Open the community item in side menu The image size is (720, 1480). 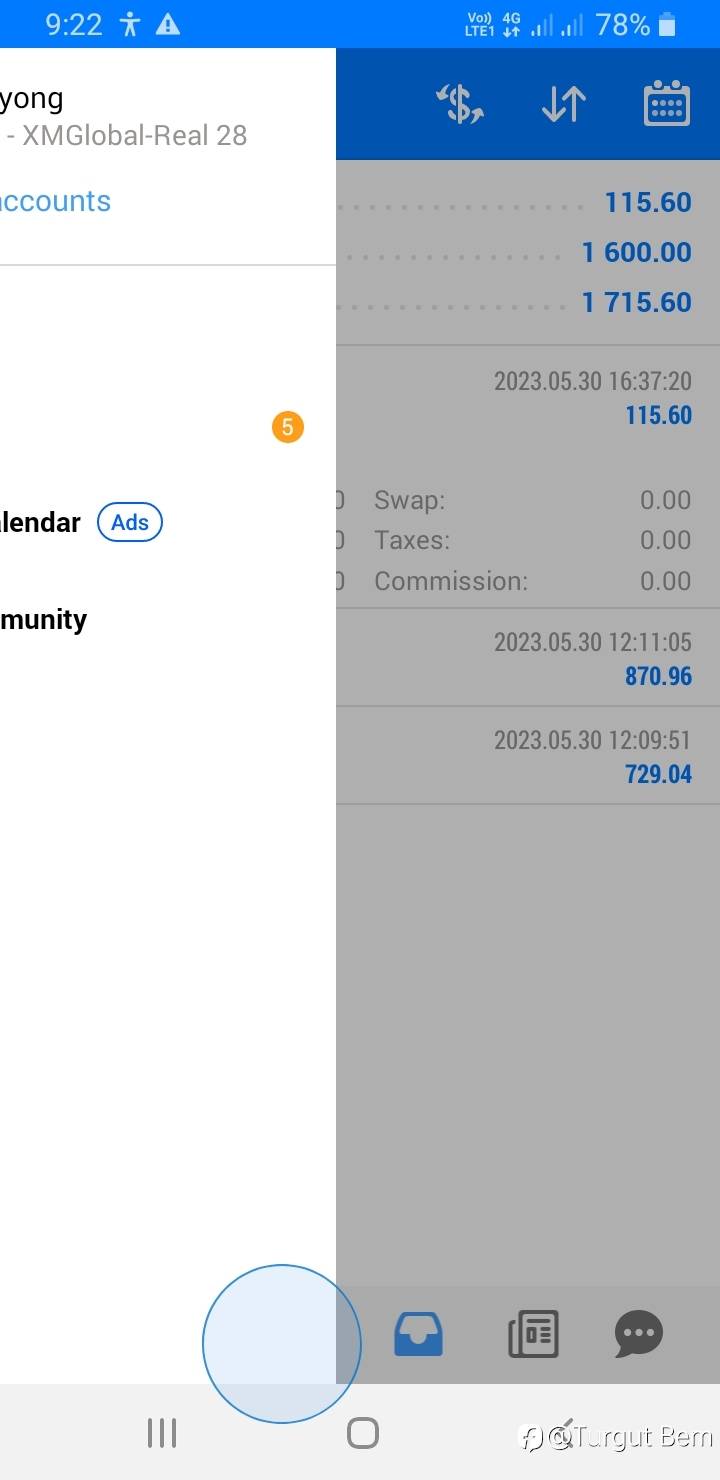tap(44, 620)
